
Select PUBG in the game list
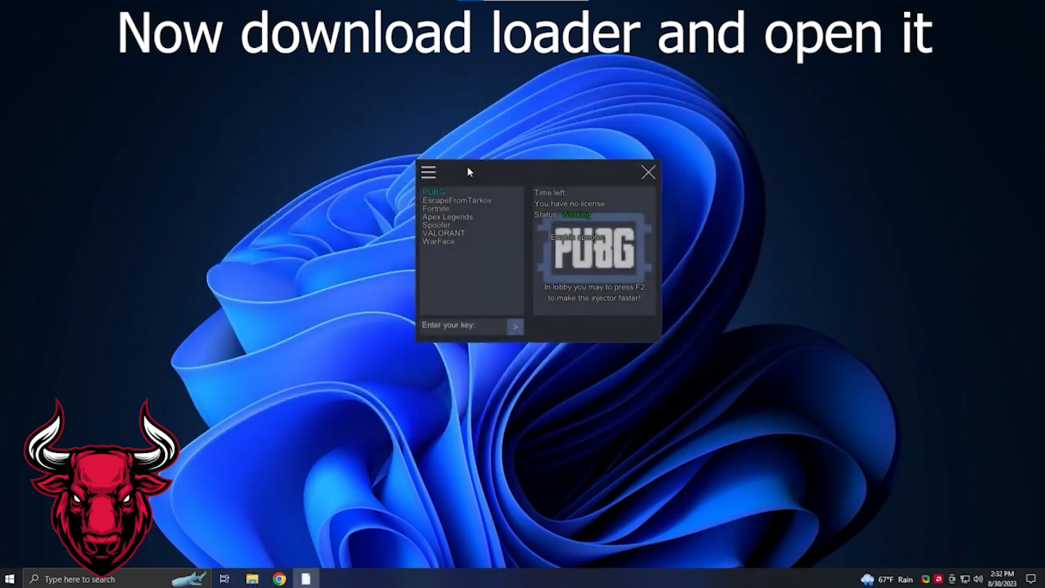[x=433, y=192]
